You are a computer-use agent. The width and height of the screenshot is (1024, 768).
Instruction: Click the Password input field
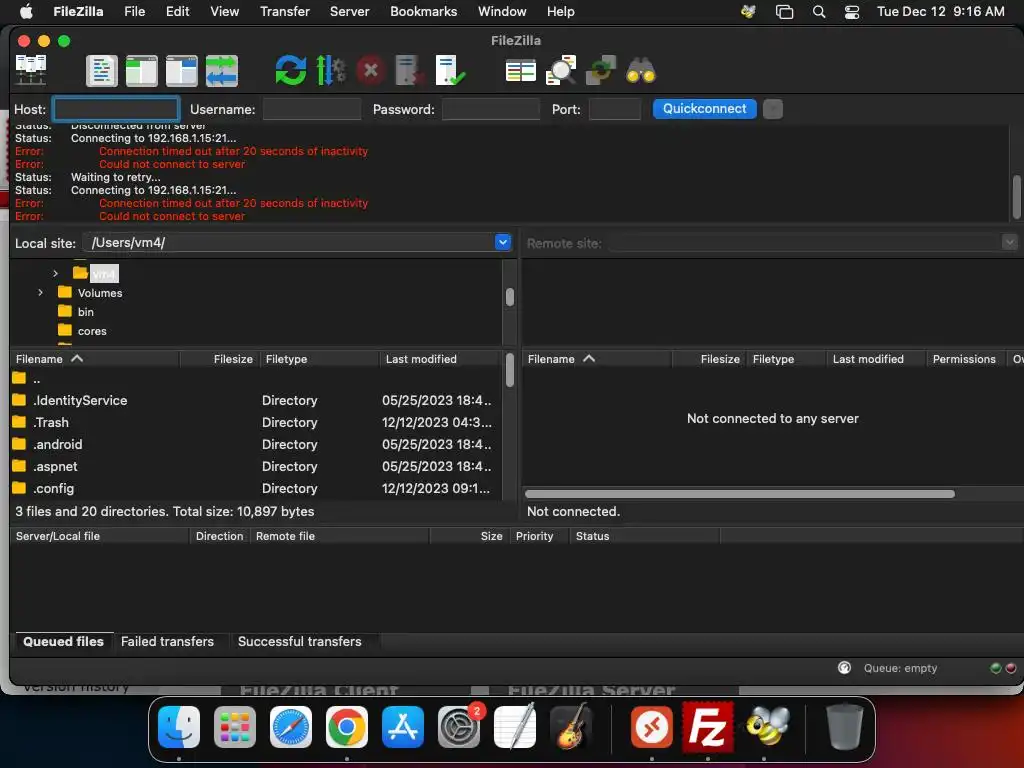[x=491, y=109]
